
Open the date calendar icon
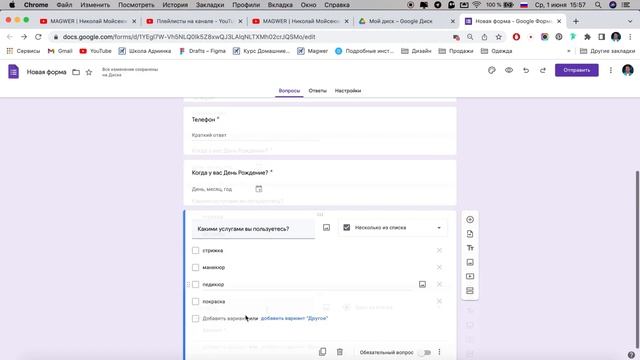259,189
